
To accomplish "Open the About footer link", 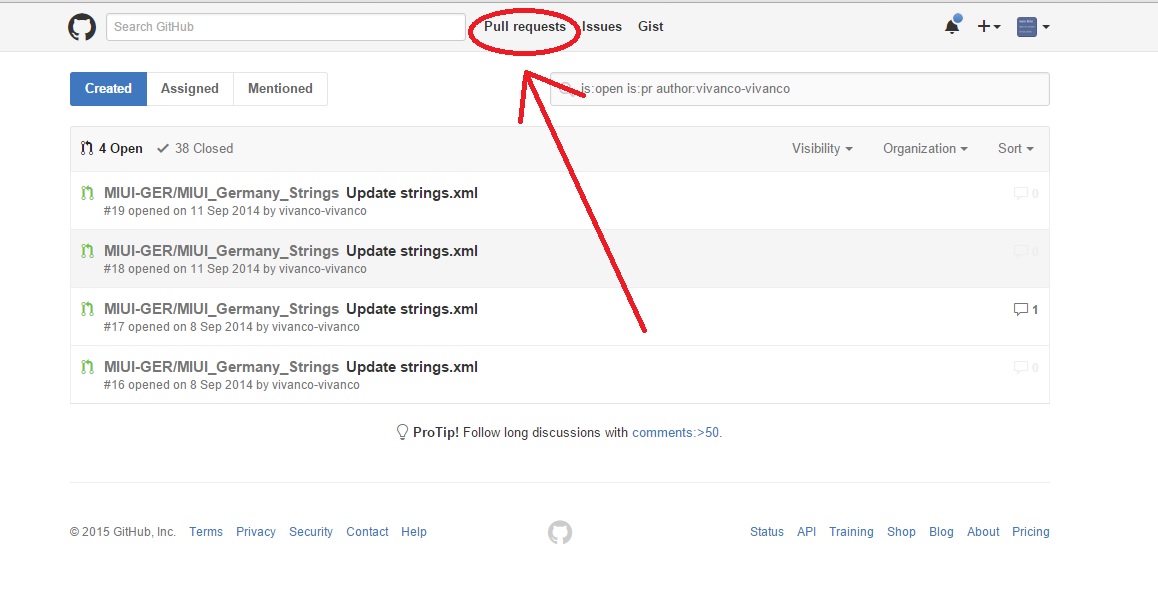I will point(983,532).
